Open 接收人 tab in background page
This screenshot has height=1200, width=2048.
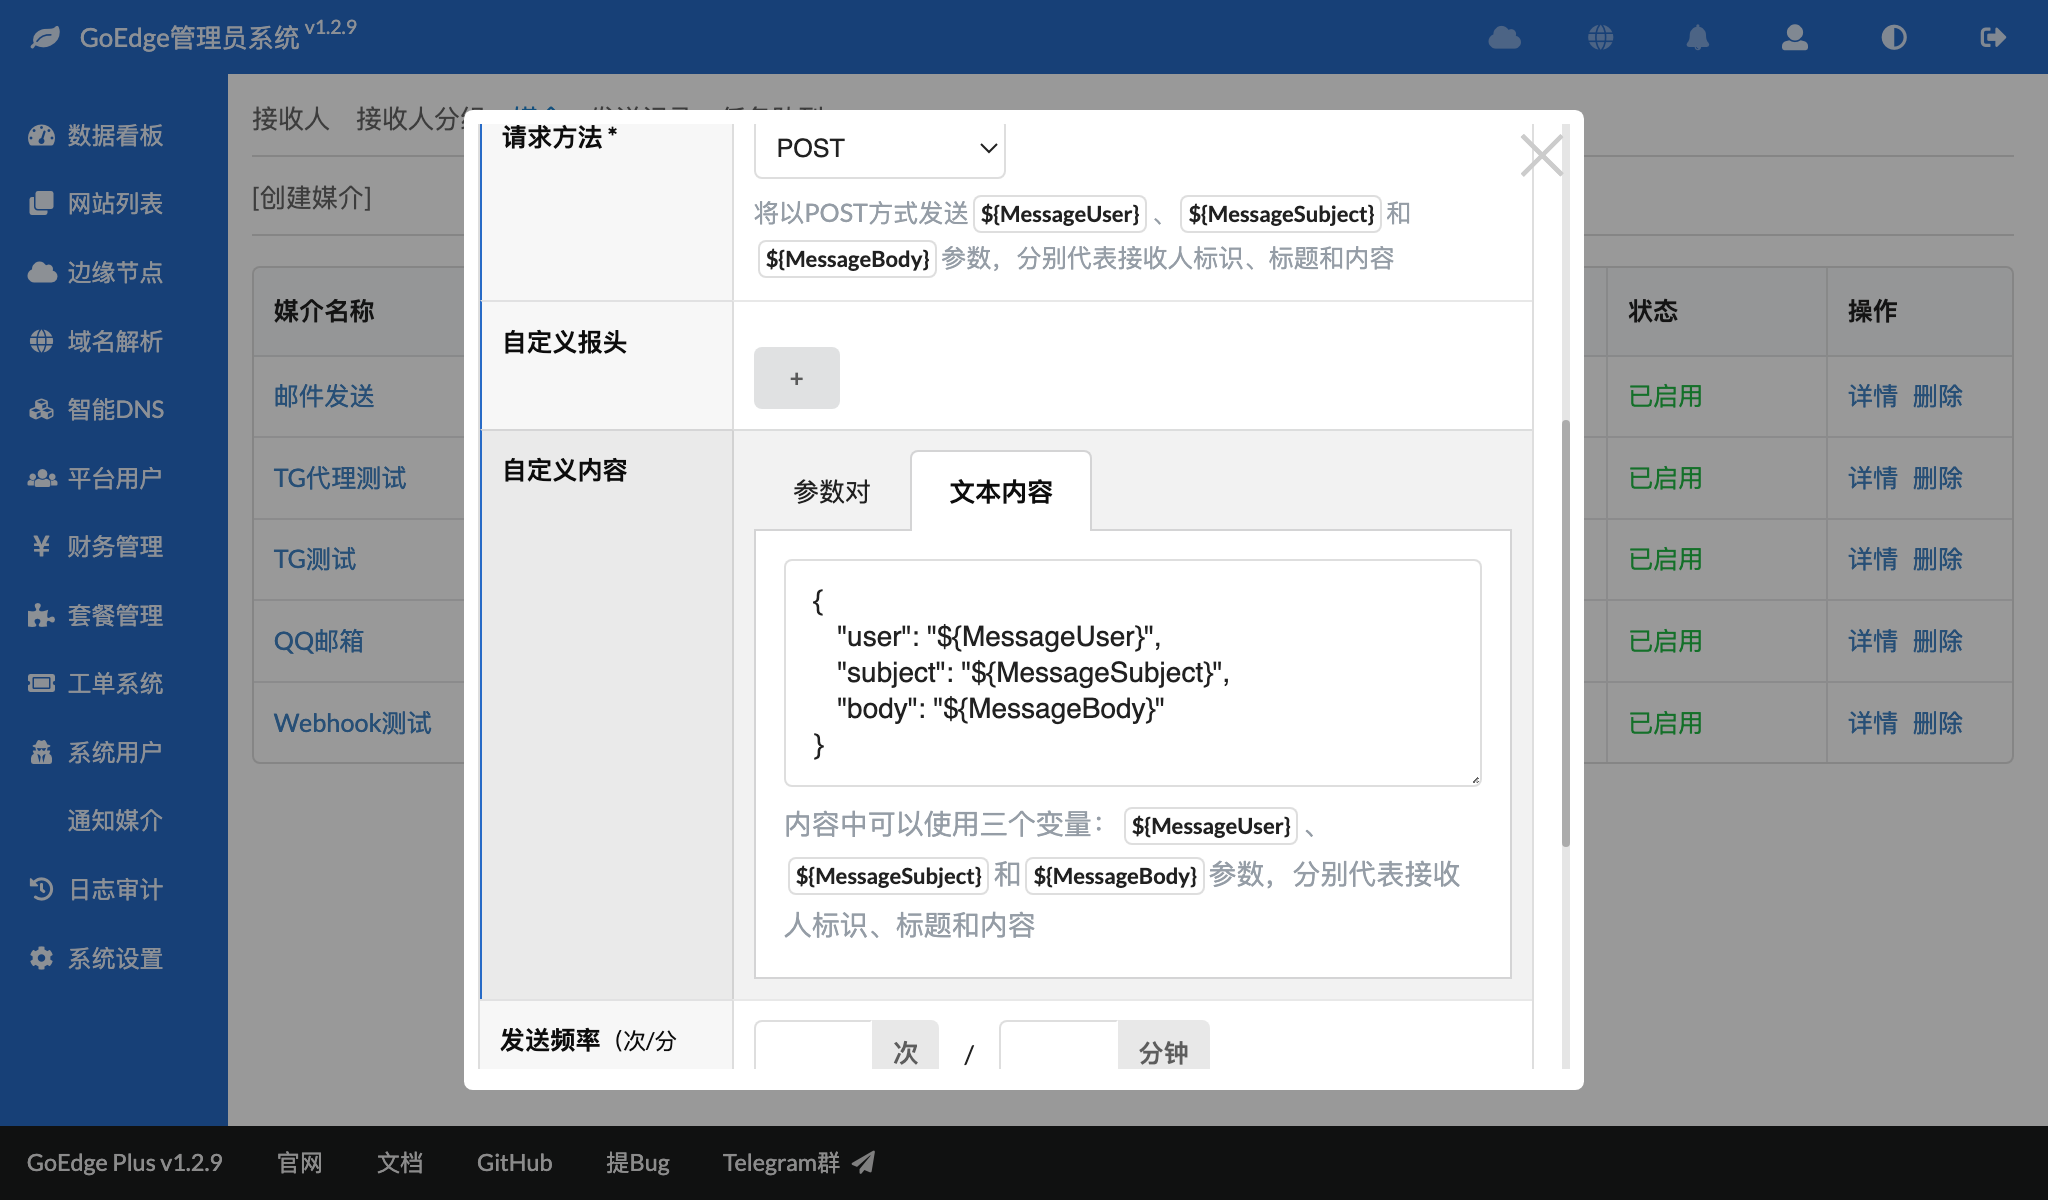(x=290, y=119)
